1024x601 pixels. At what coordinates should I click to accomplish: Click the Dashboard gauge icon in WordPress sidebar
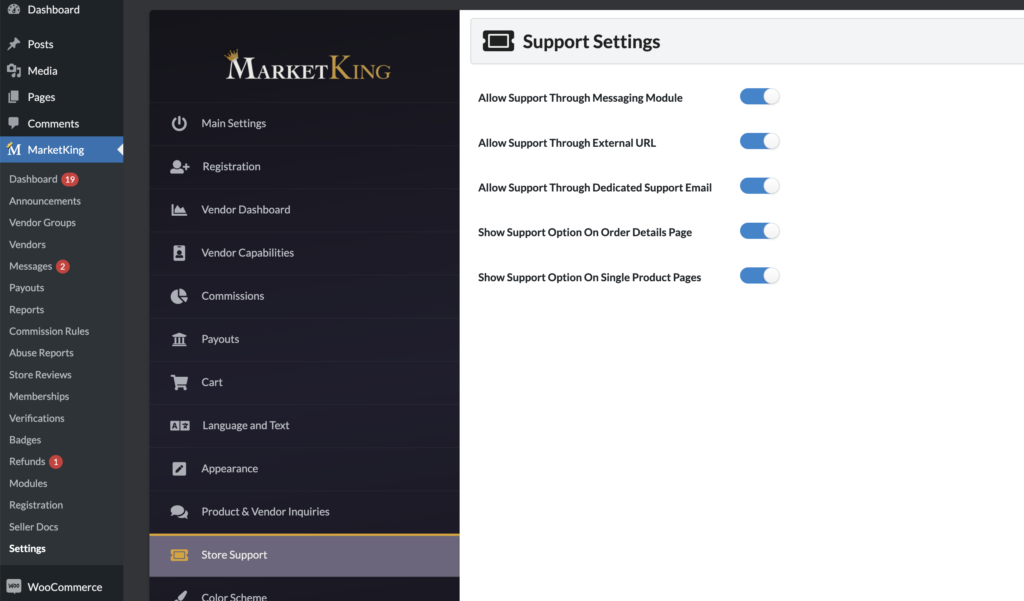click(x=14, y=9)
